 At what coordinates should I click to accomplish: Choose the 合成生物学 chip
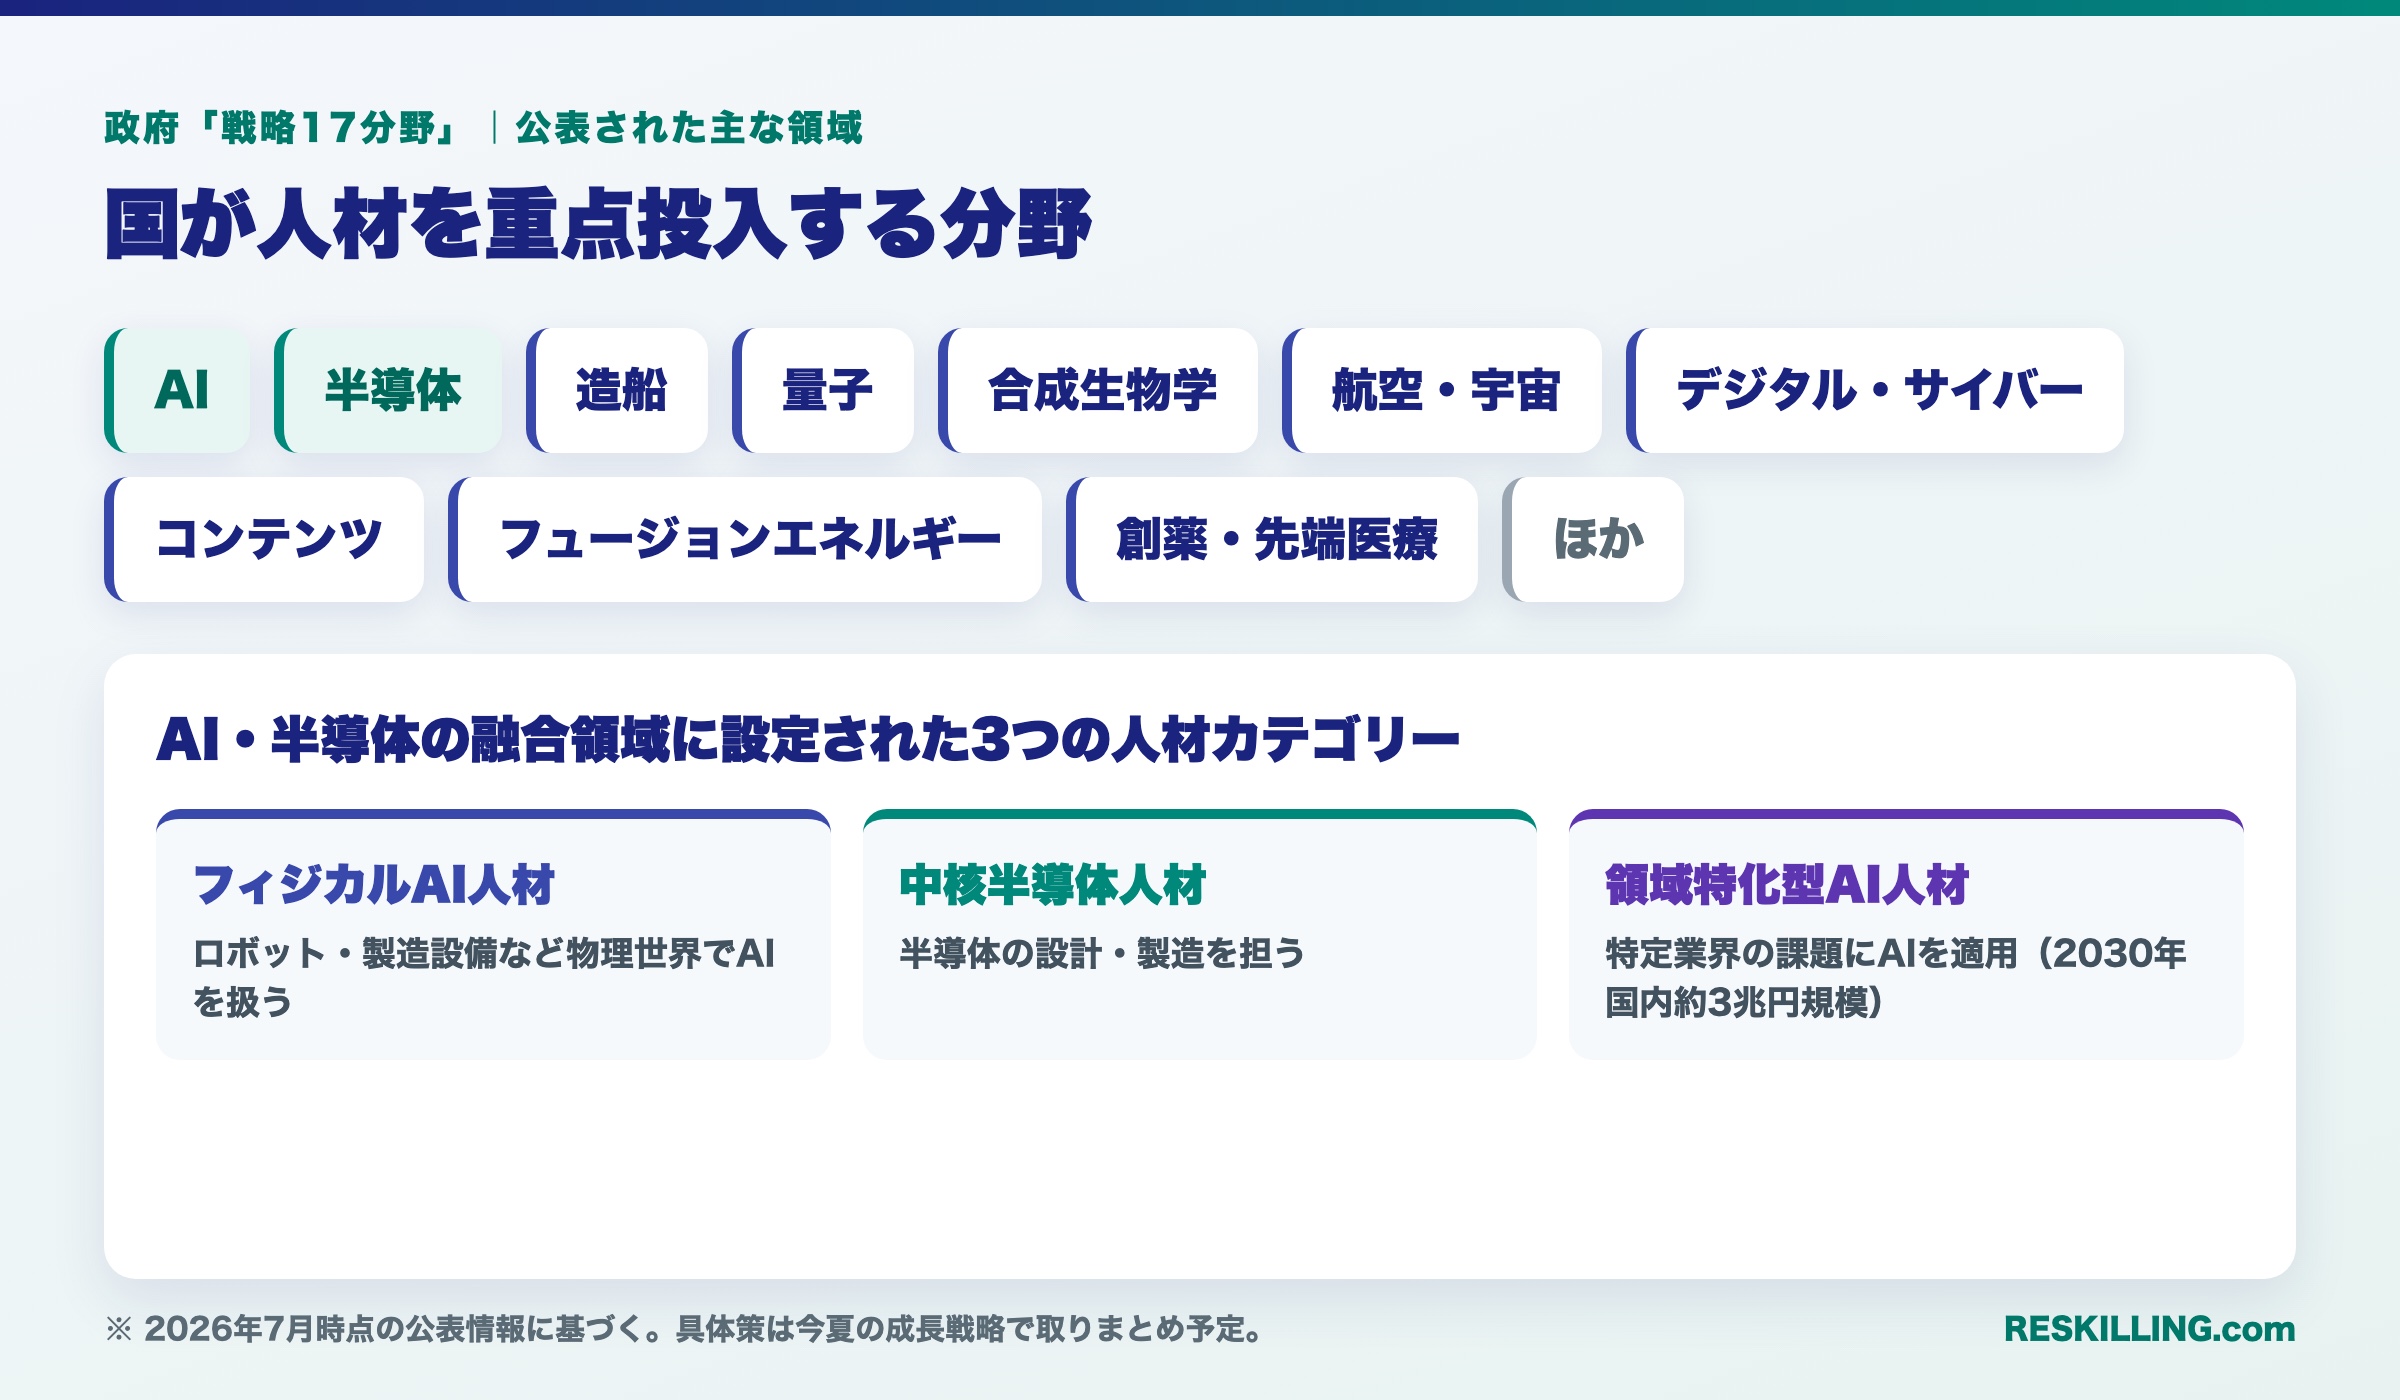coord(1098,390)
